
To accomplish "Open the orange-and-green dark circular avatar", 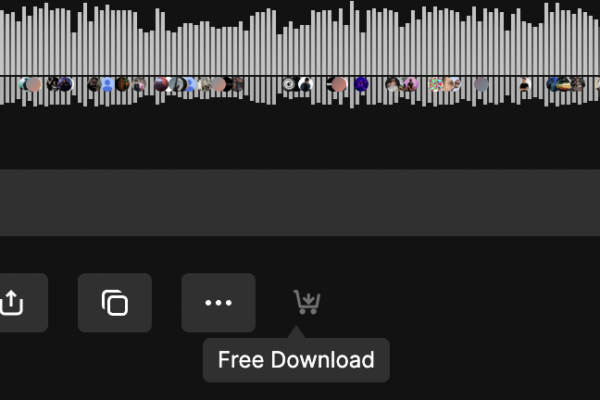I will (x=123, y=84).
